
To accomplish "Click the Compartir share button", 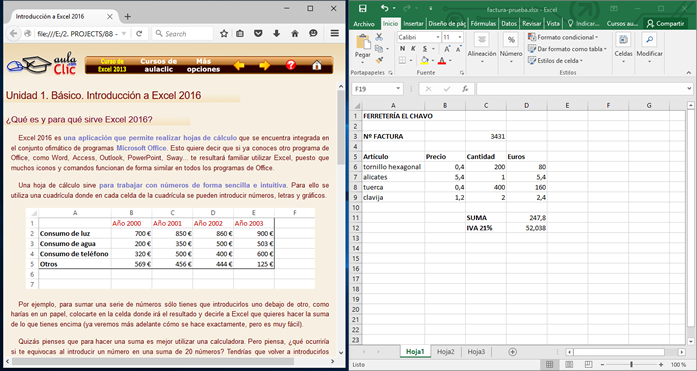I will click(665, 24).
